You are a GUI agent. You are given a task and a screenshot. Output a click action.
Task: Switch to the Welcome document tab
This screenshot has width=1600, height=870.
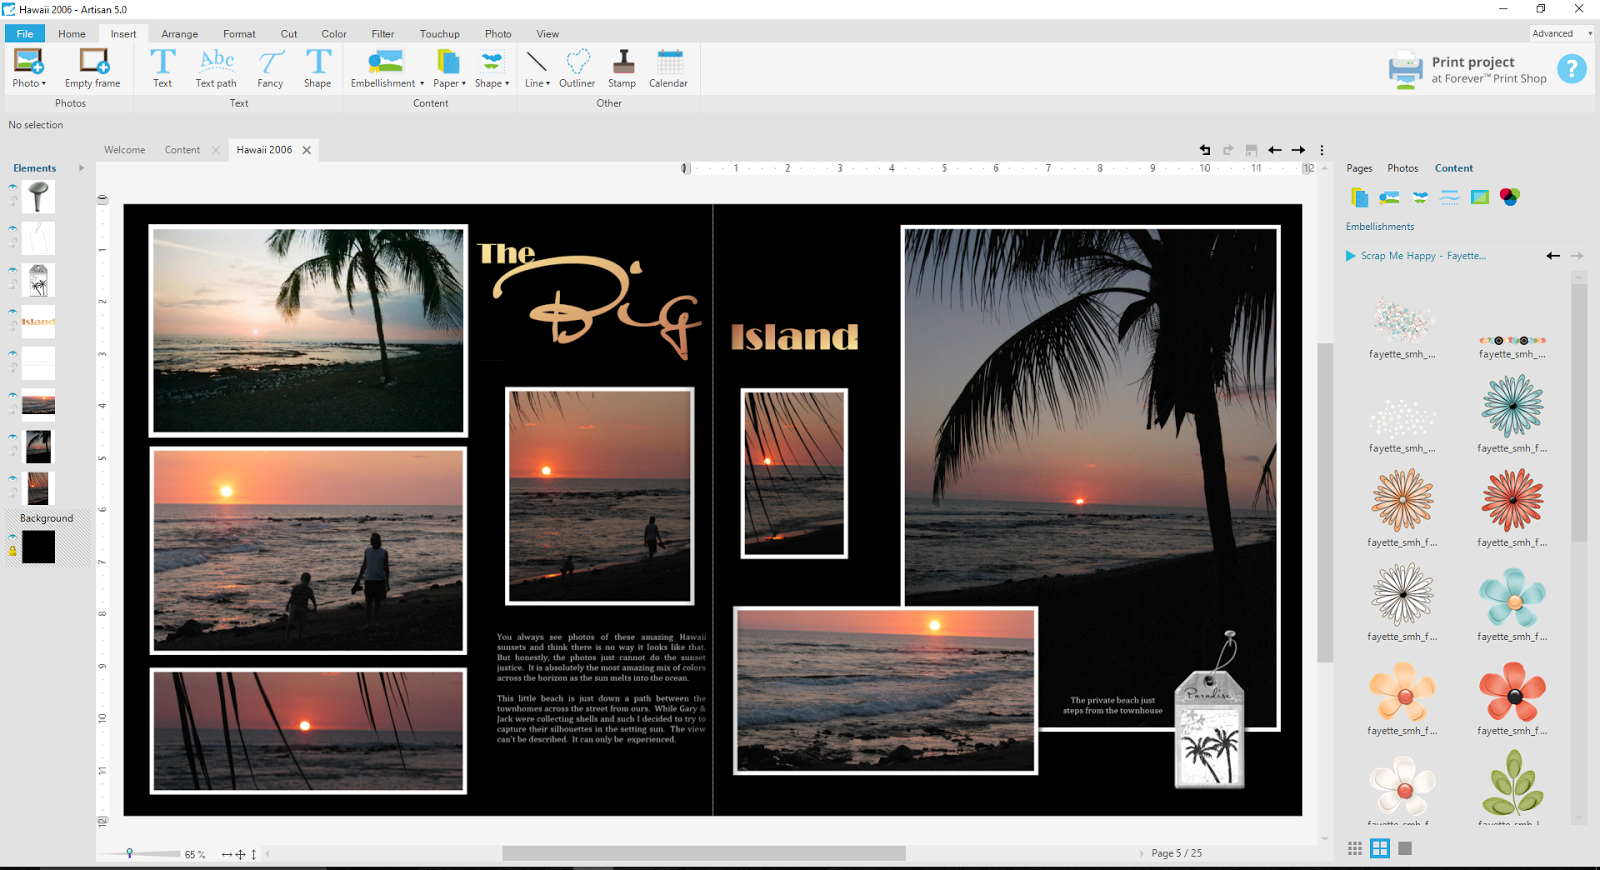(x=125, y=150)
